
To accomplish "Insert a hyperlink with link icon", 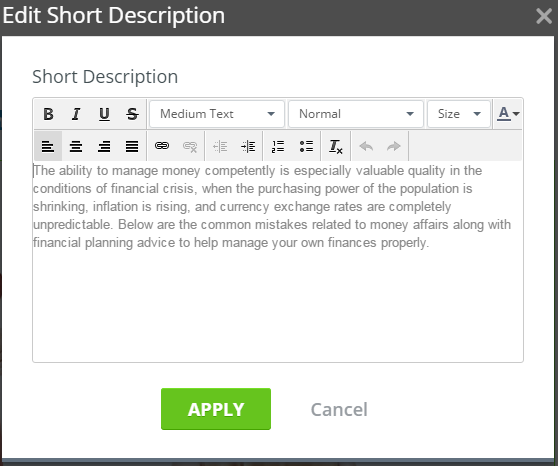I will [162, 146].
